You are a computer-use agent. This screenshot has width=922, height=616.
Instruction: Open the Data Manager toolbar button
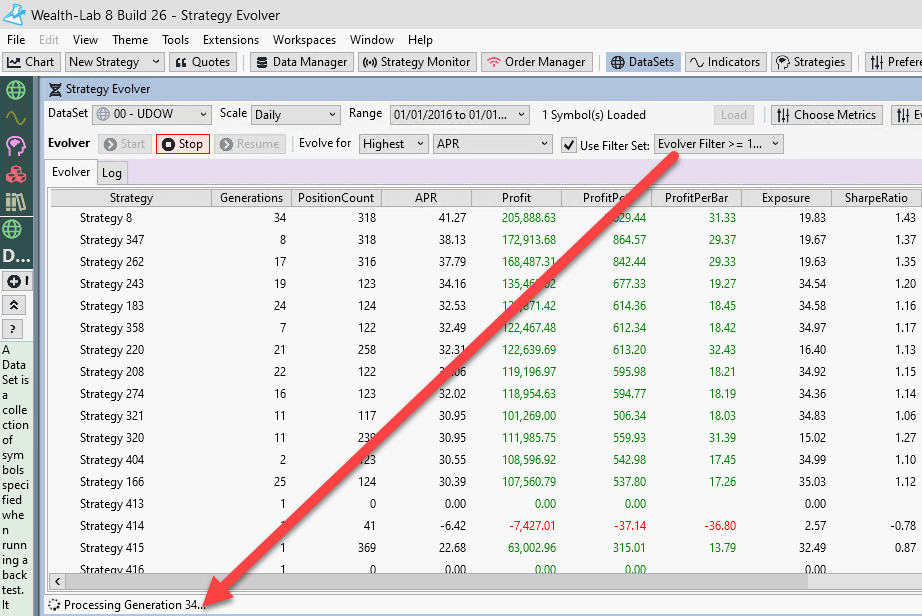coord(300,62)
